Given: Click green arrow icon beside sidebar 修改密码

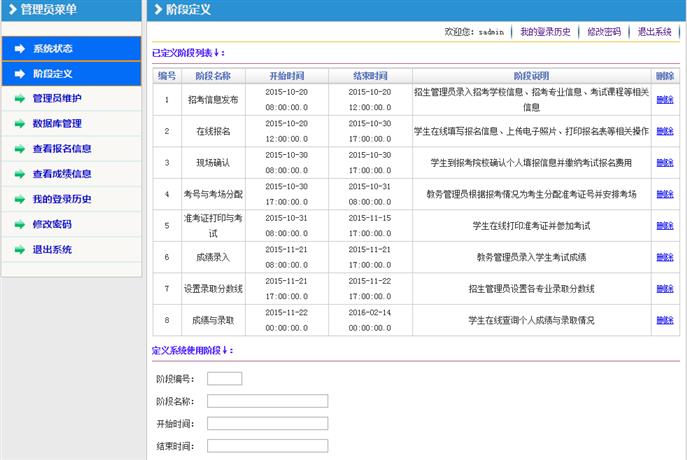Looking at the screenshot, I should click(x=20, y=224).
